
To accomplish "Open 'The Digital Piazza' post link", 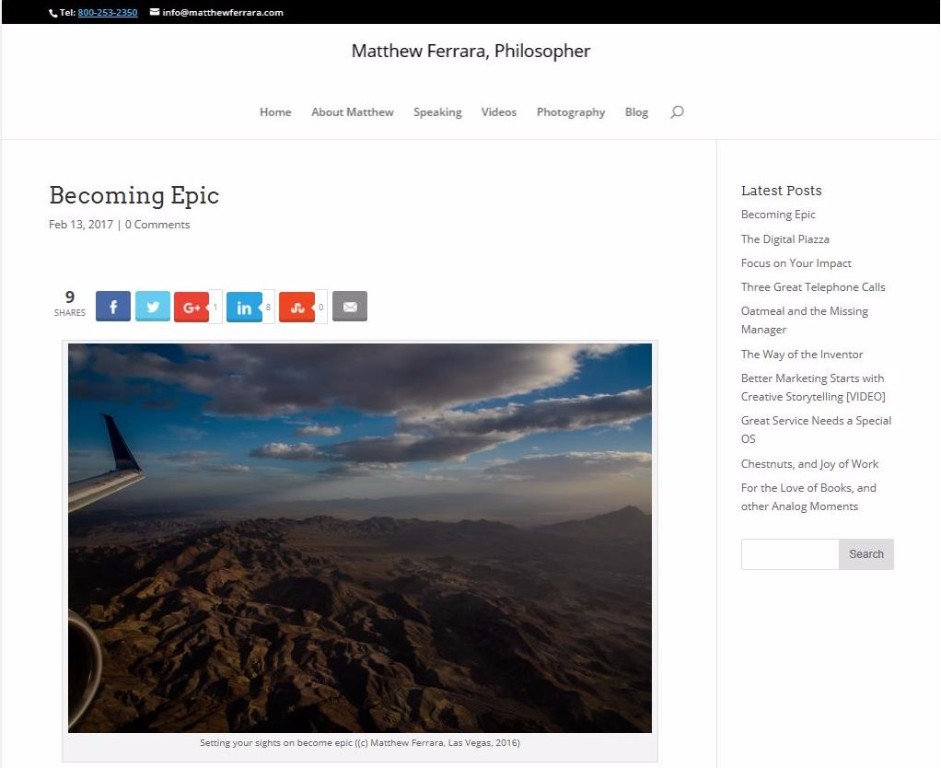I will pos(784,239).
